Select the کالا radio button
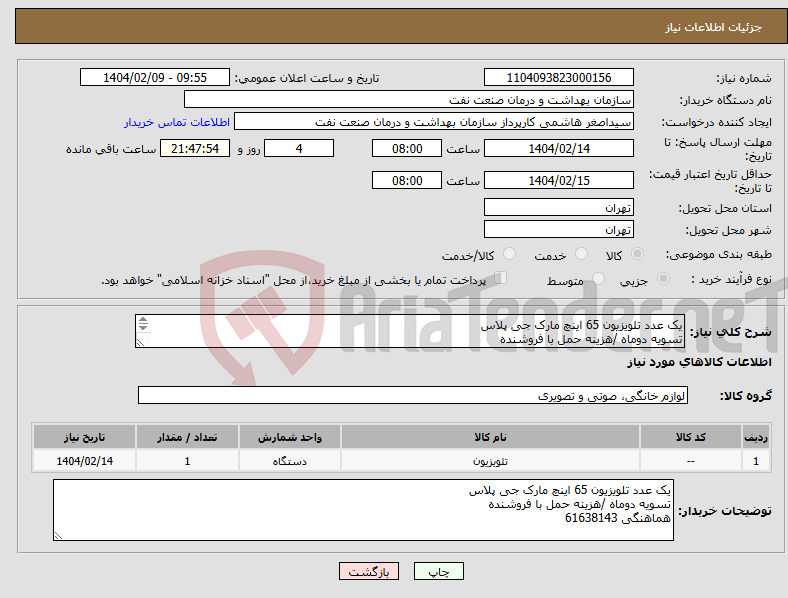Image resolution: width=788 pixels, height=598 pixels. 637,254
